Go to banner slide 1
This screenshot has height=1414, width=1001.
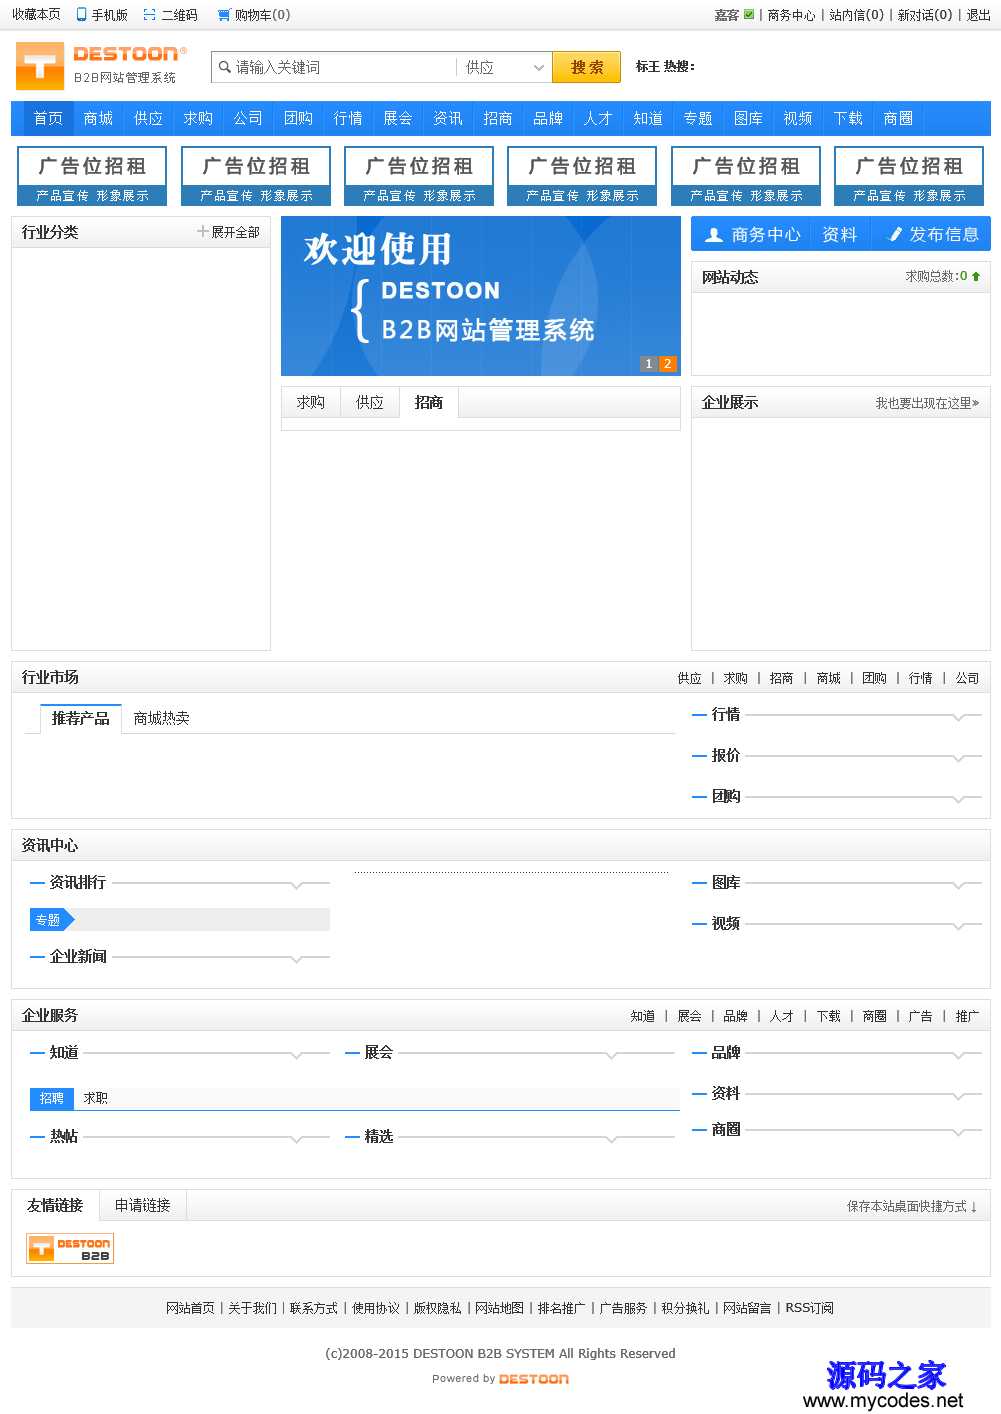(x=649, y=364)
